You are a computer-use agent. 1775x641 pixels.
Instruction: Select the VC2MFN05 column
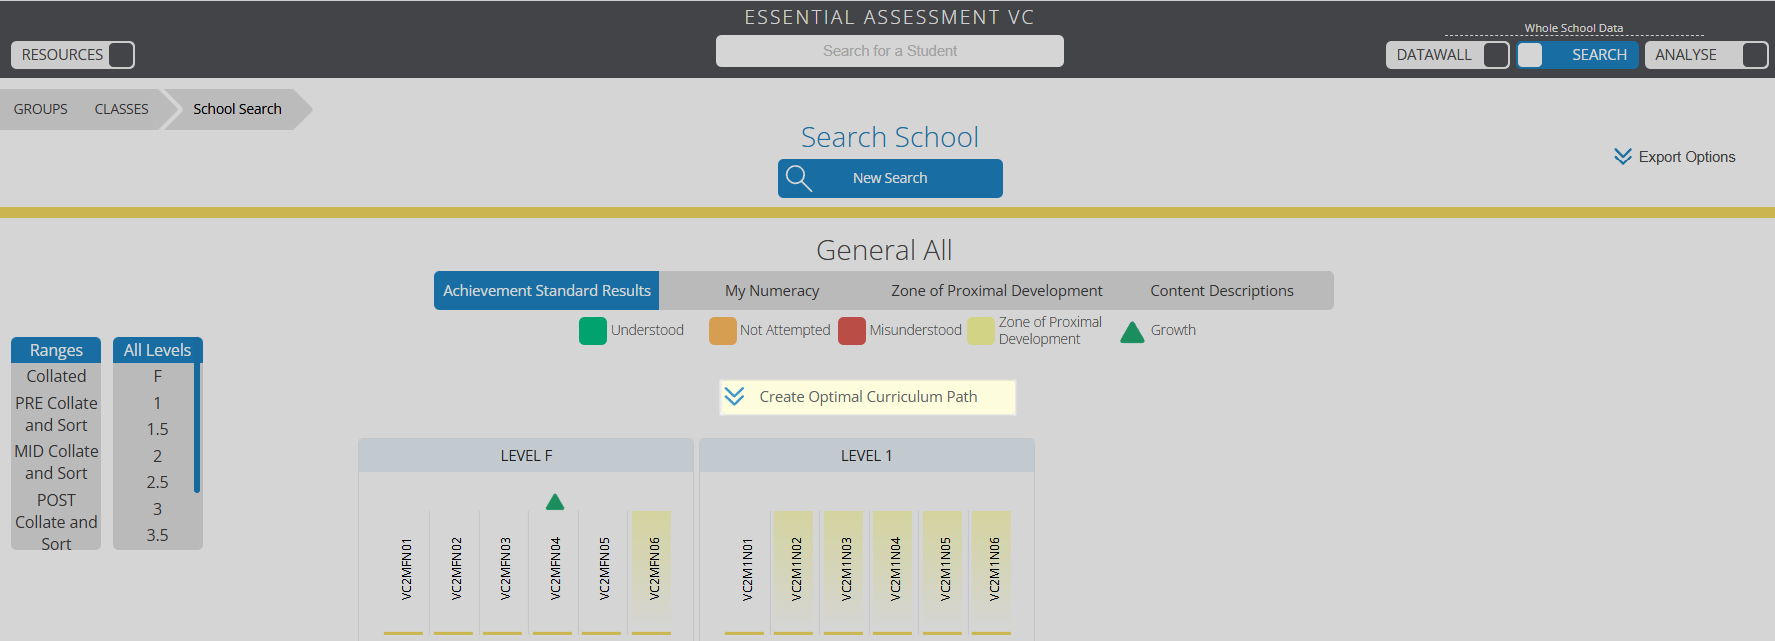pos(602,571)
